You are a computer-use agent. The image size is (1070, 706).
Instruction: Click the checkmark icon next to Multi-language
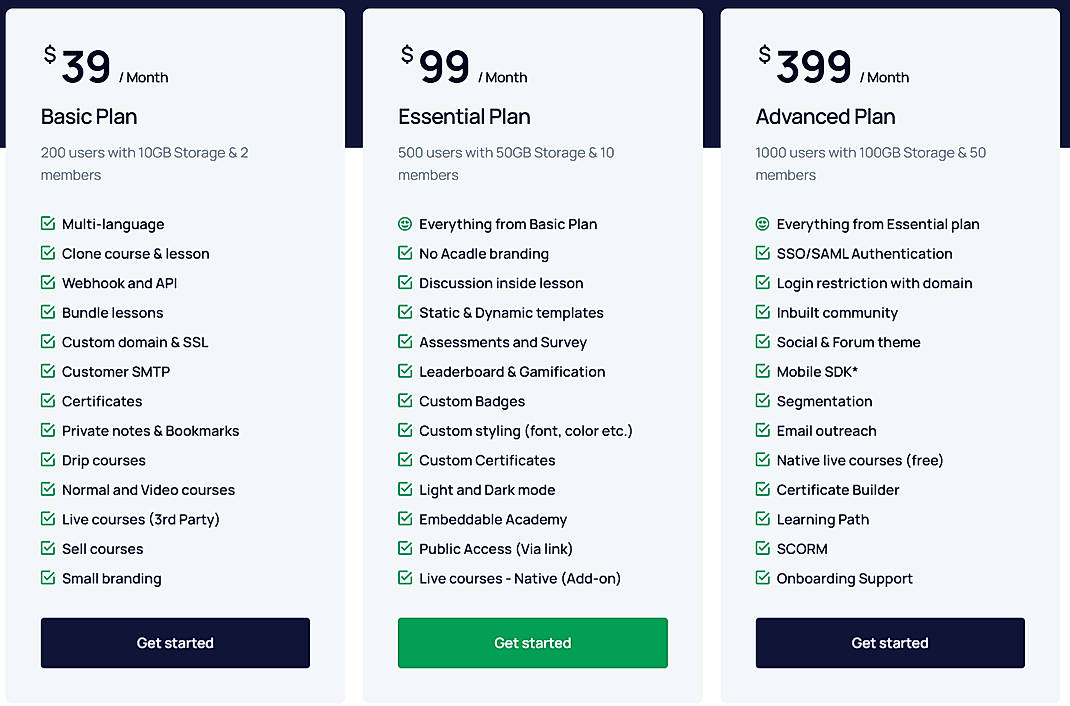47,224
